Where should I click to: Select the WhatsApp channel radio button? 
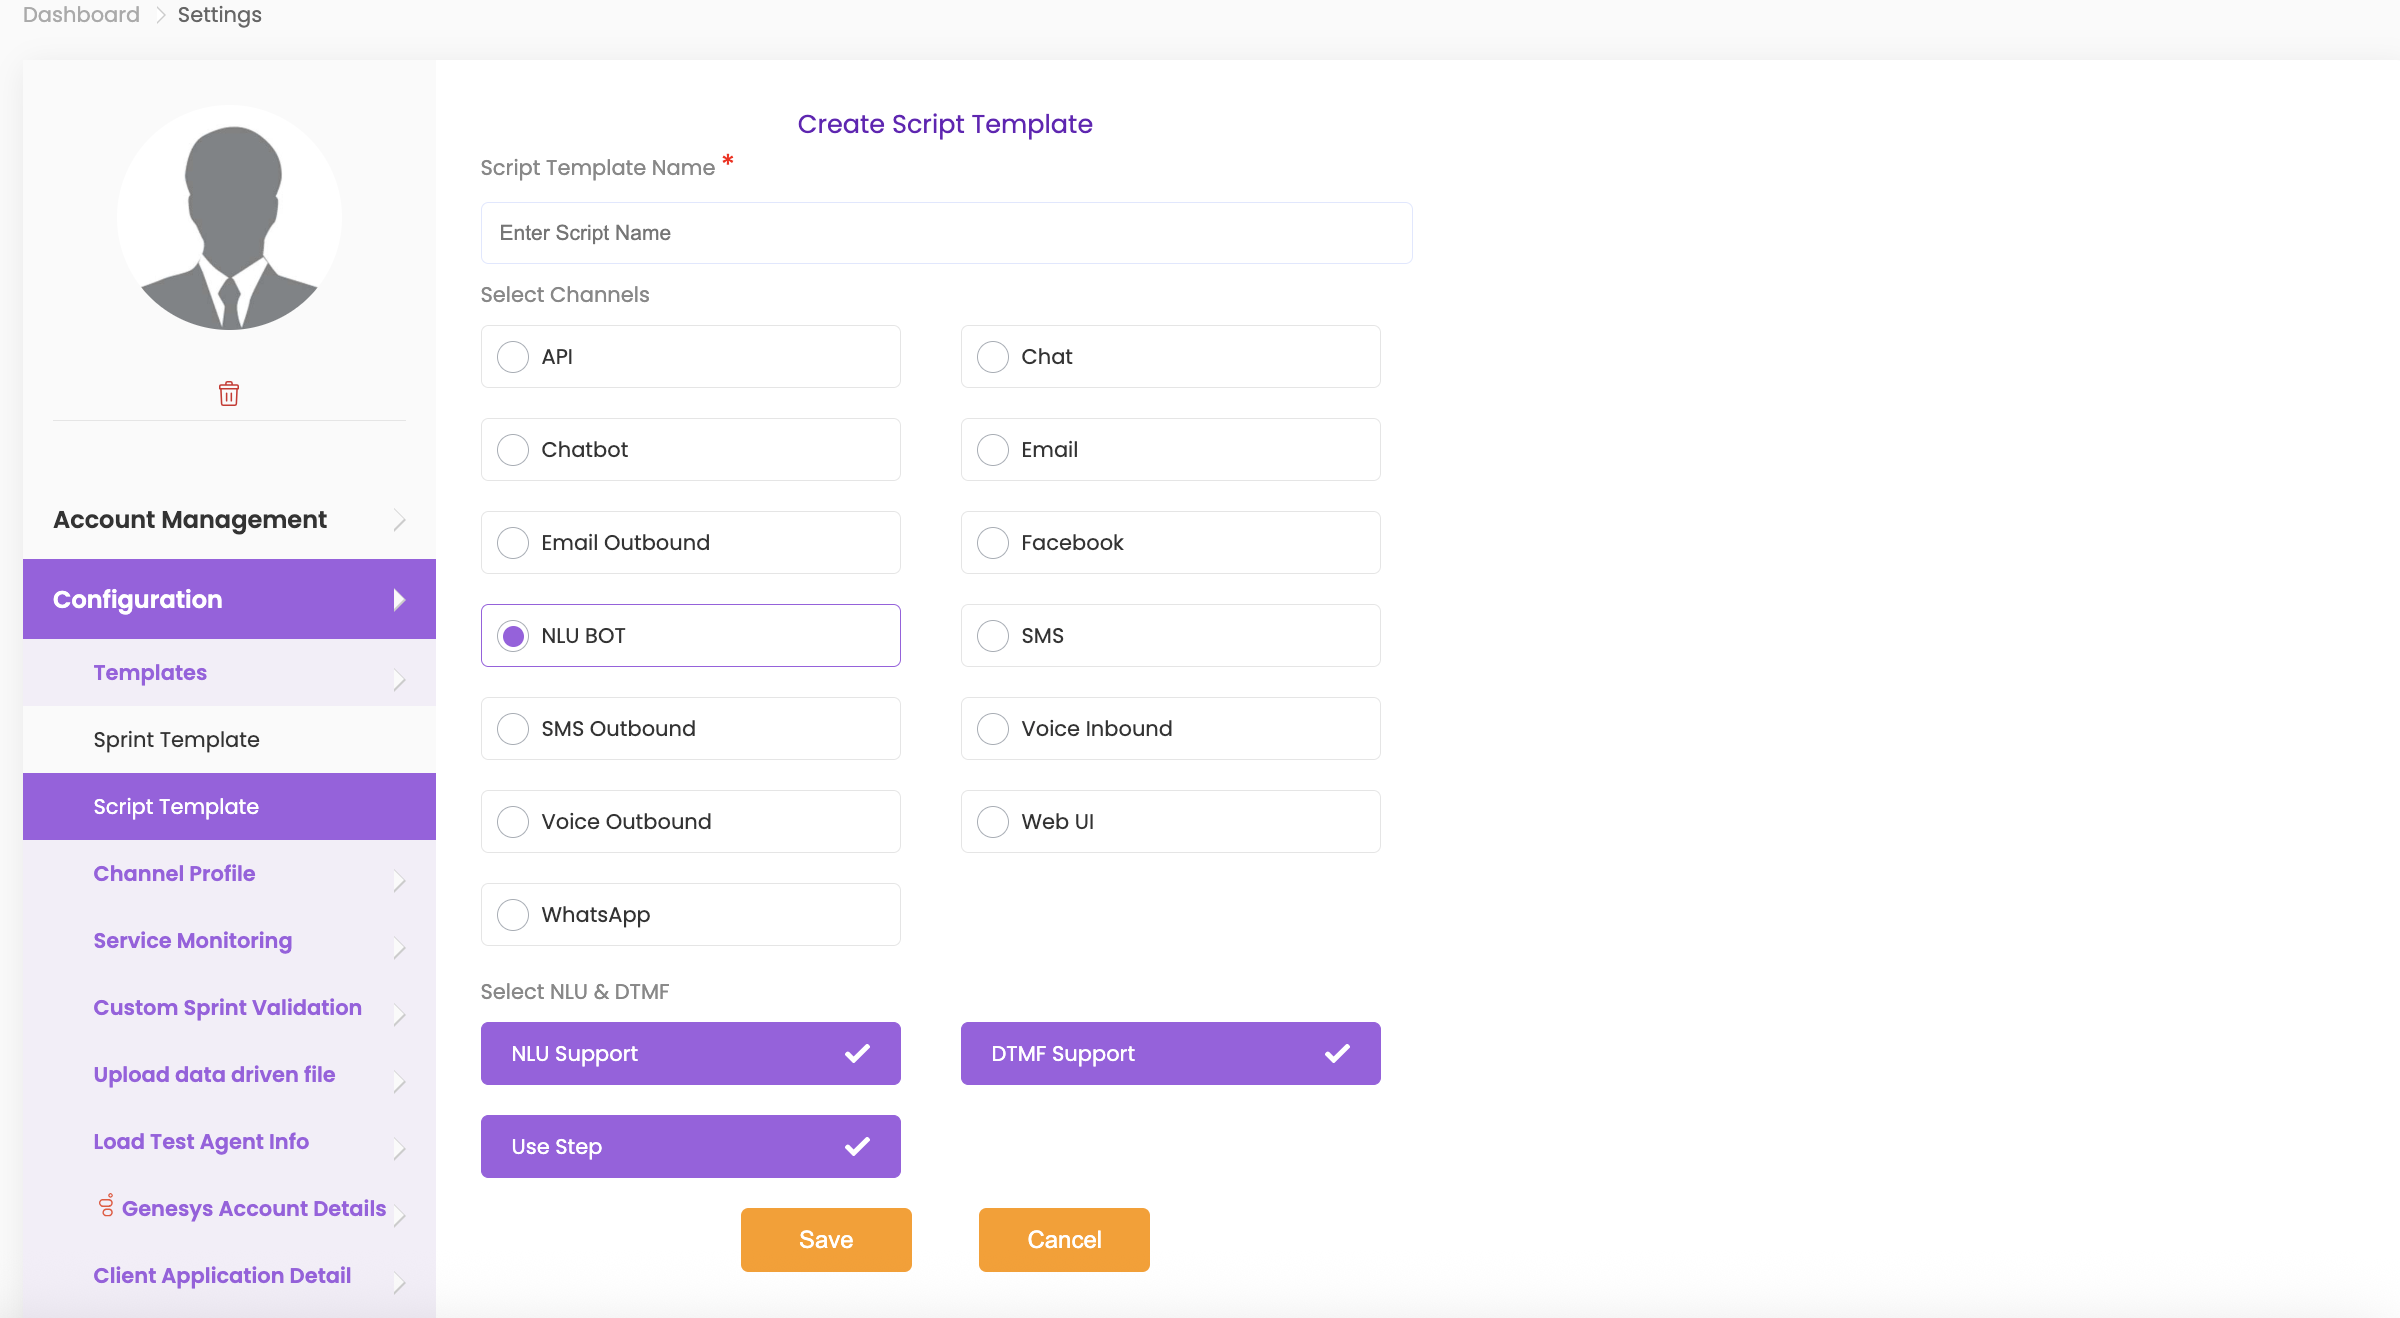(513, 914)
